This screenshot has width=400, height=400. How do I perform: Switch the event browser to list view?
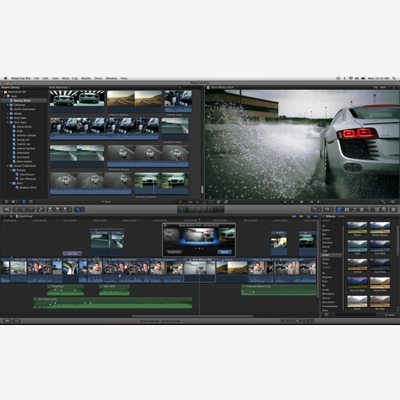(31, 202)
